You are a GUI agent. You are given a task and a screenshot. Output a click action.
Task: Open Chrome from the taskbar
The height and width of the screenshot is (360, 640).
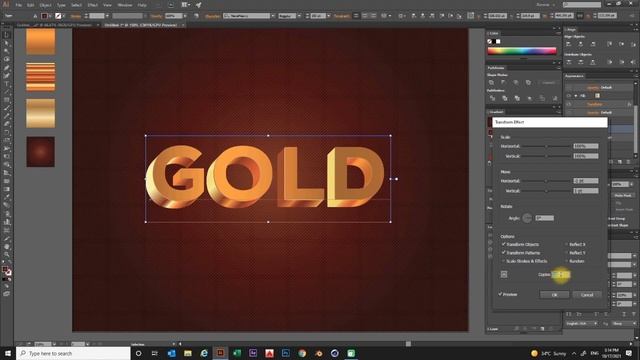pyautogui.click(x=302, y=353)
